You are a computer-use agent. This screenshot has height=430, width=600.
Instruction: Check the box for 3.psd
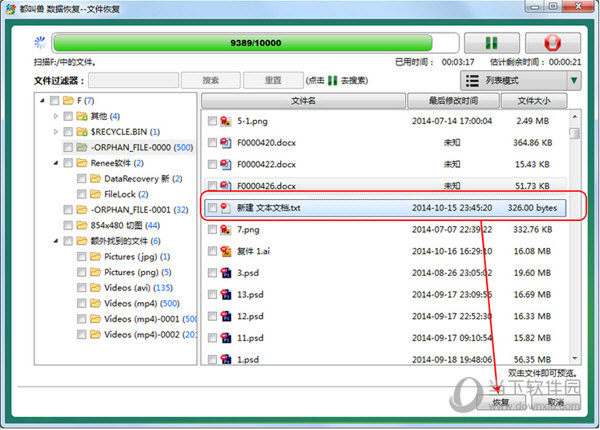click(212, 273)
